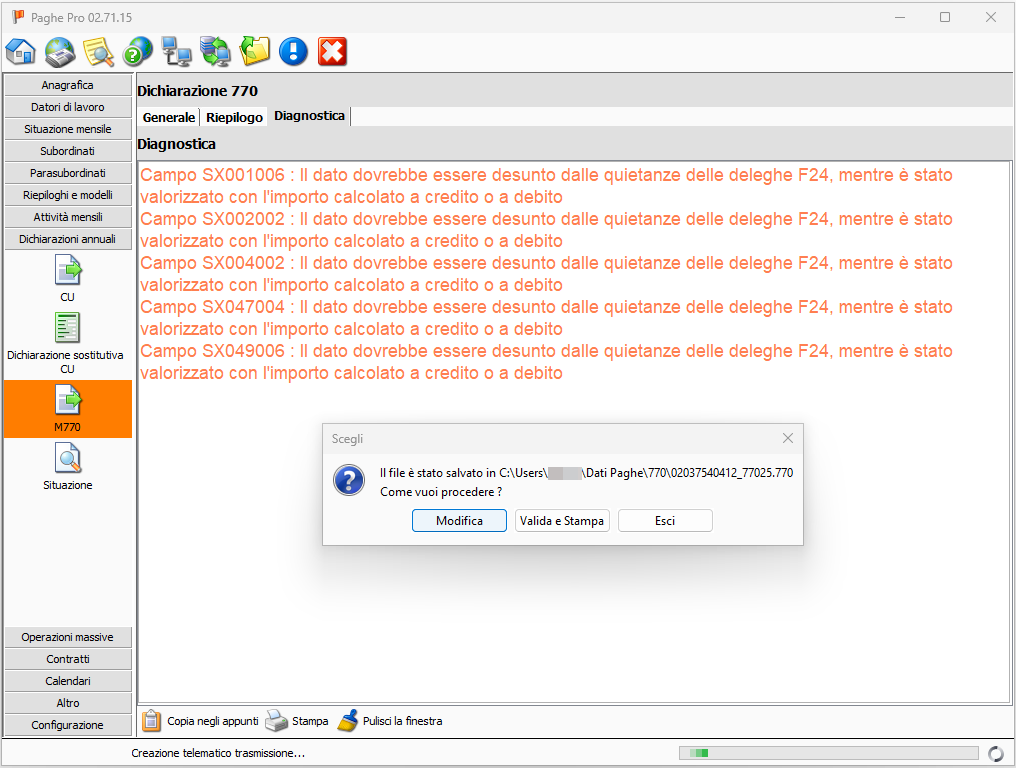Switch to the Generale tab
Screen dimensions: 1016x768
coord(169,117)
